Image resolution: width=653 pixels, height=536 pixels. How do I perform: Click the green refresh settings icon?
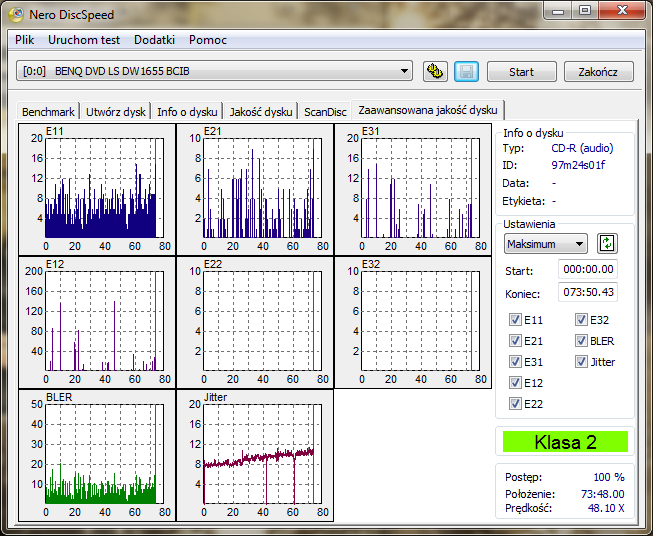coord(607,244)
